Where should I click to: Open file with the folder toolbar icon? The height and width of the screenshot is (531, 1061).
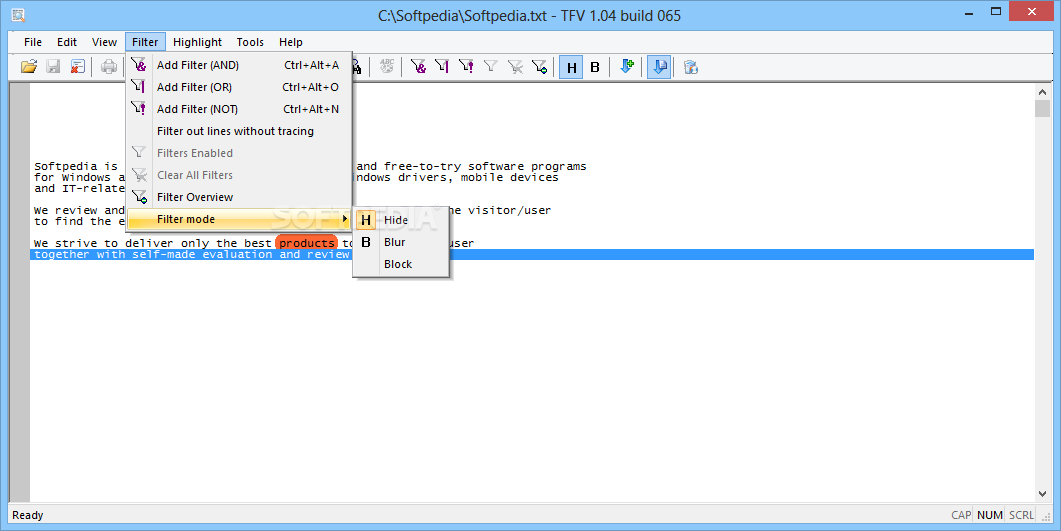tap(28, 67)
